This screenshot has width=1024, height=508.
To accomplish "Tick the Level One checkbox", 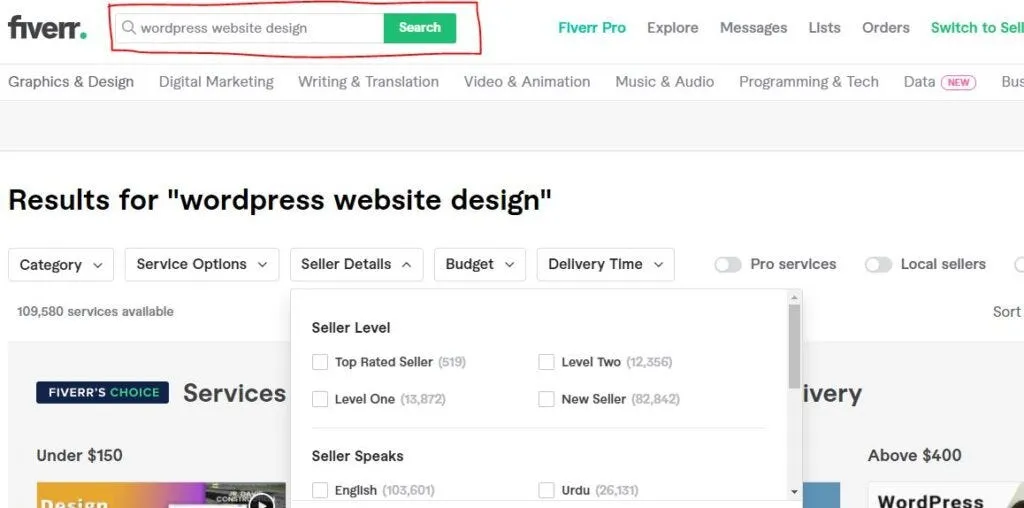I will pyautogui.click(x=320, y=399).
